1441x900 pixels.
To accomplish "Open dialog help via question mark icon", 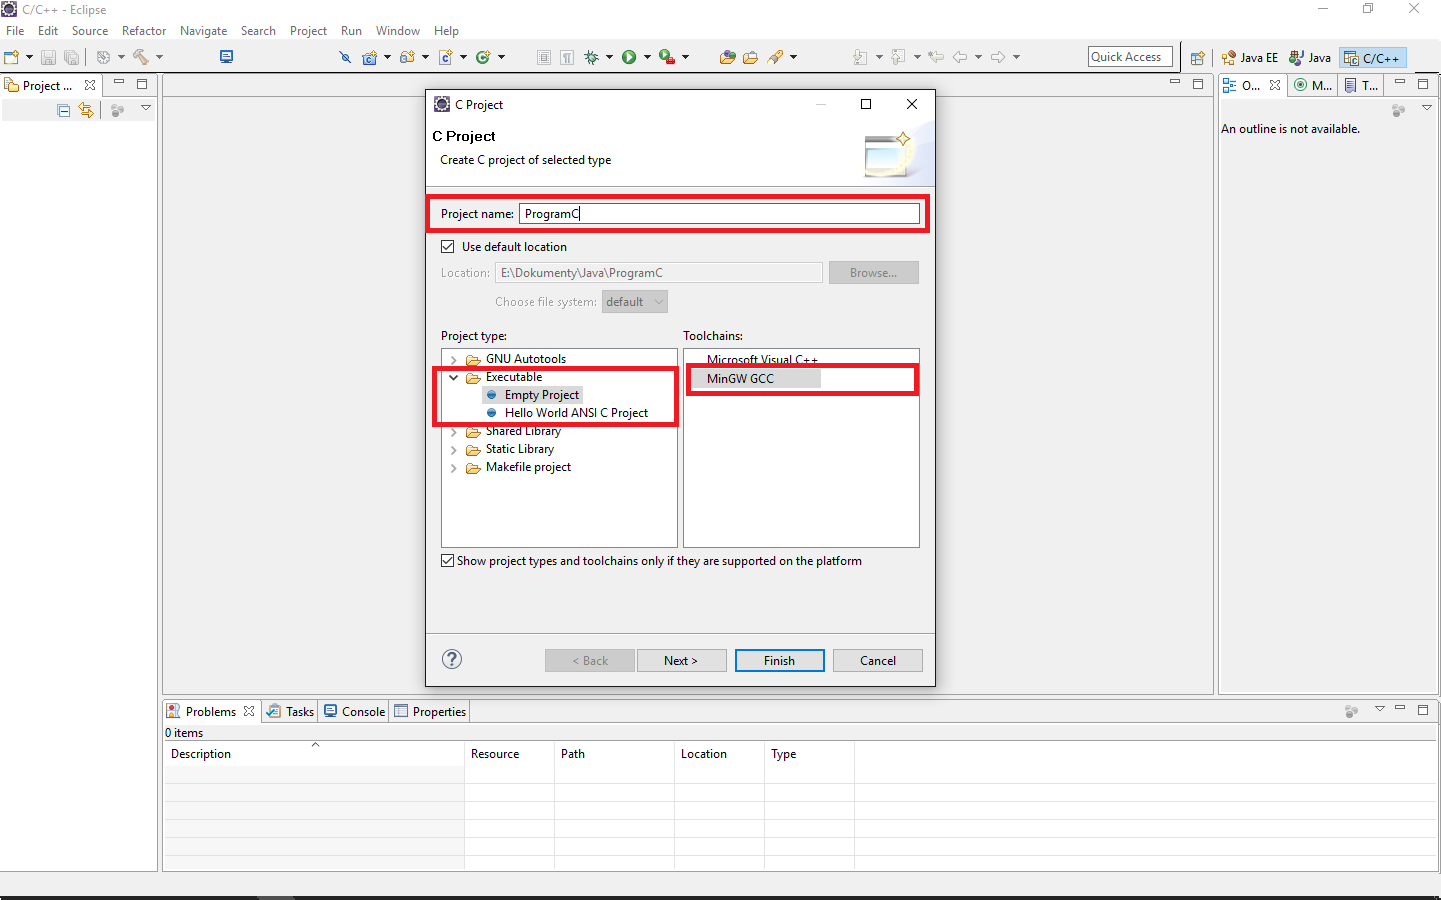I will coord(452,659).
